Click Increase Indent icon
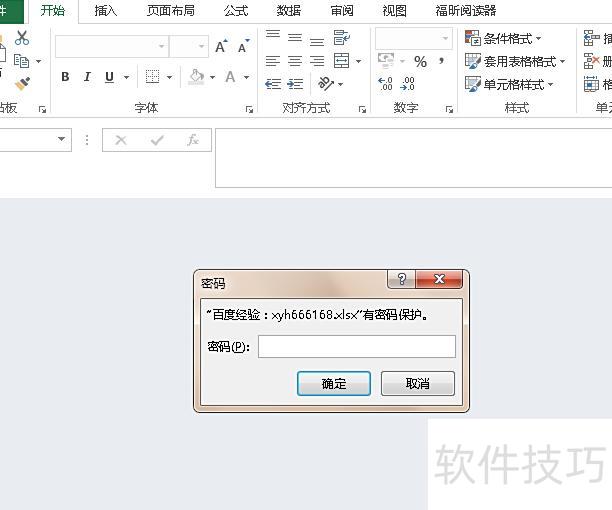 pos(295,84)
